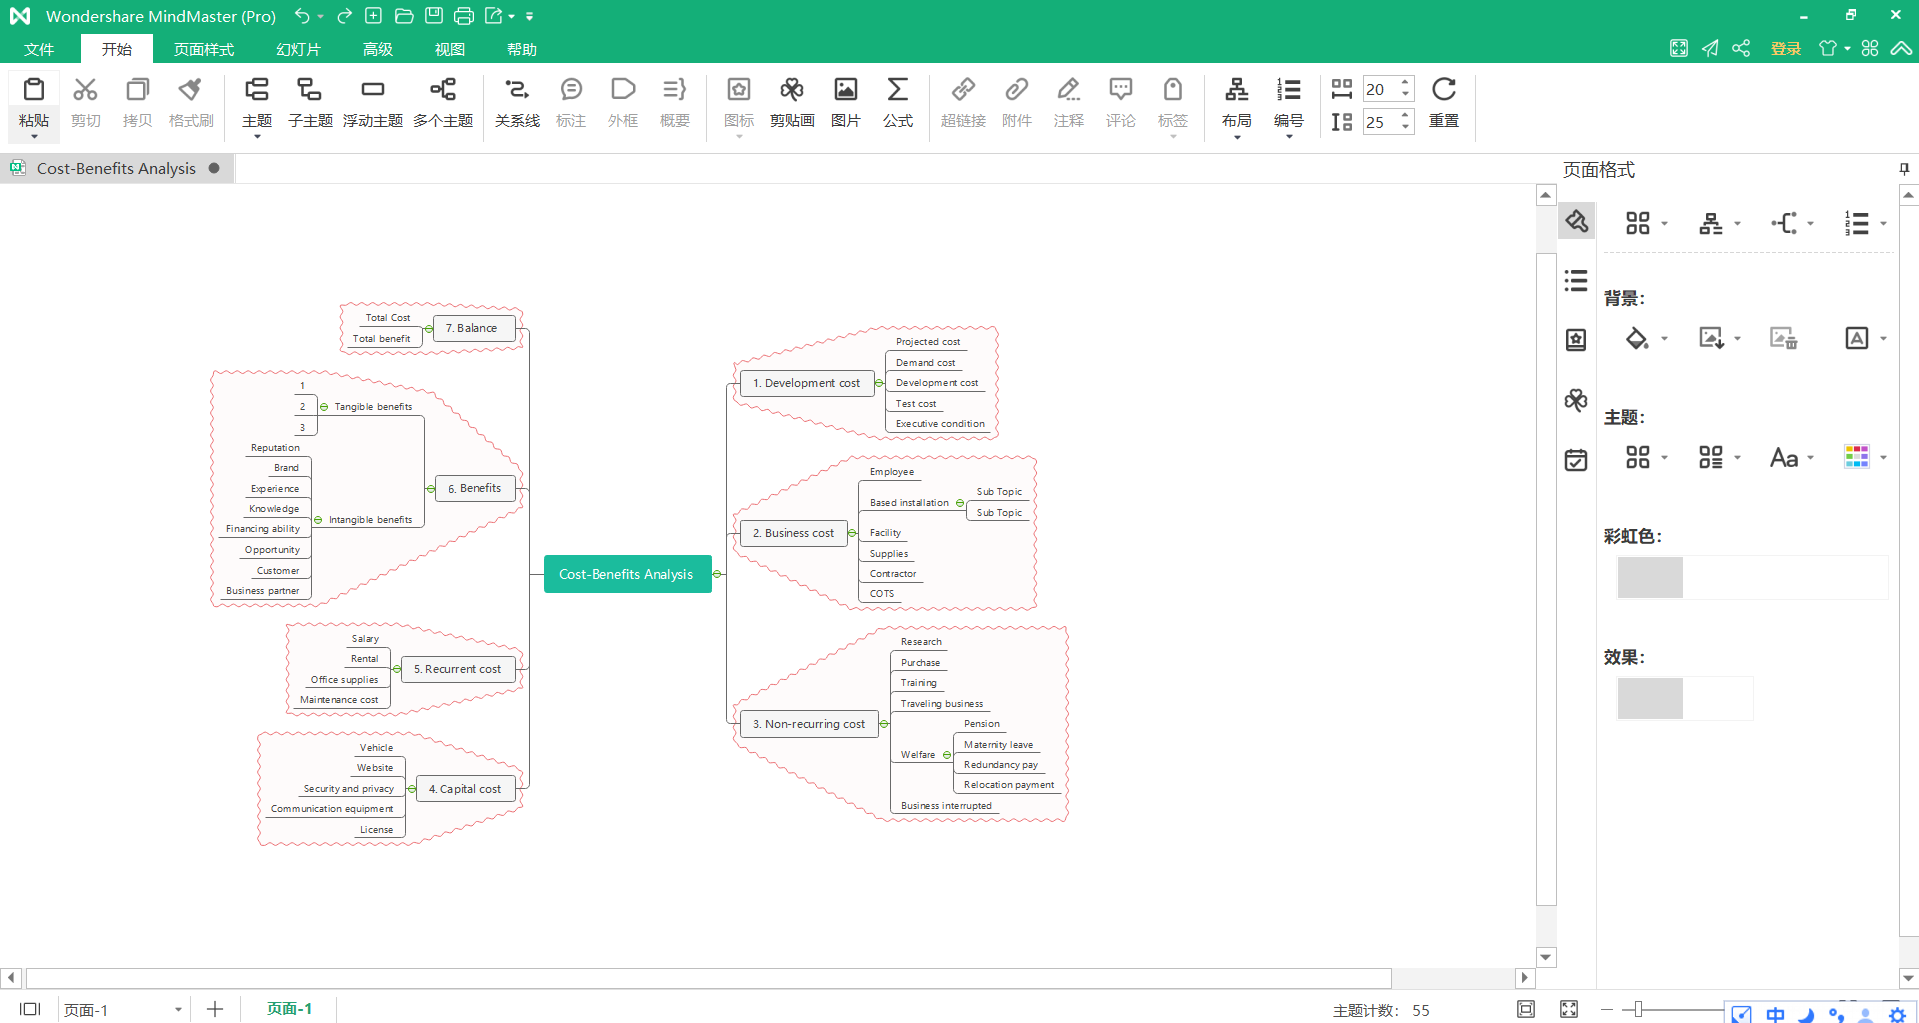1919x1023 pixels.
Task: Open the 页面-1 page selector dropdown
Action: pyautogui.click(x=178, y=1010)
